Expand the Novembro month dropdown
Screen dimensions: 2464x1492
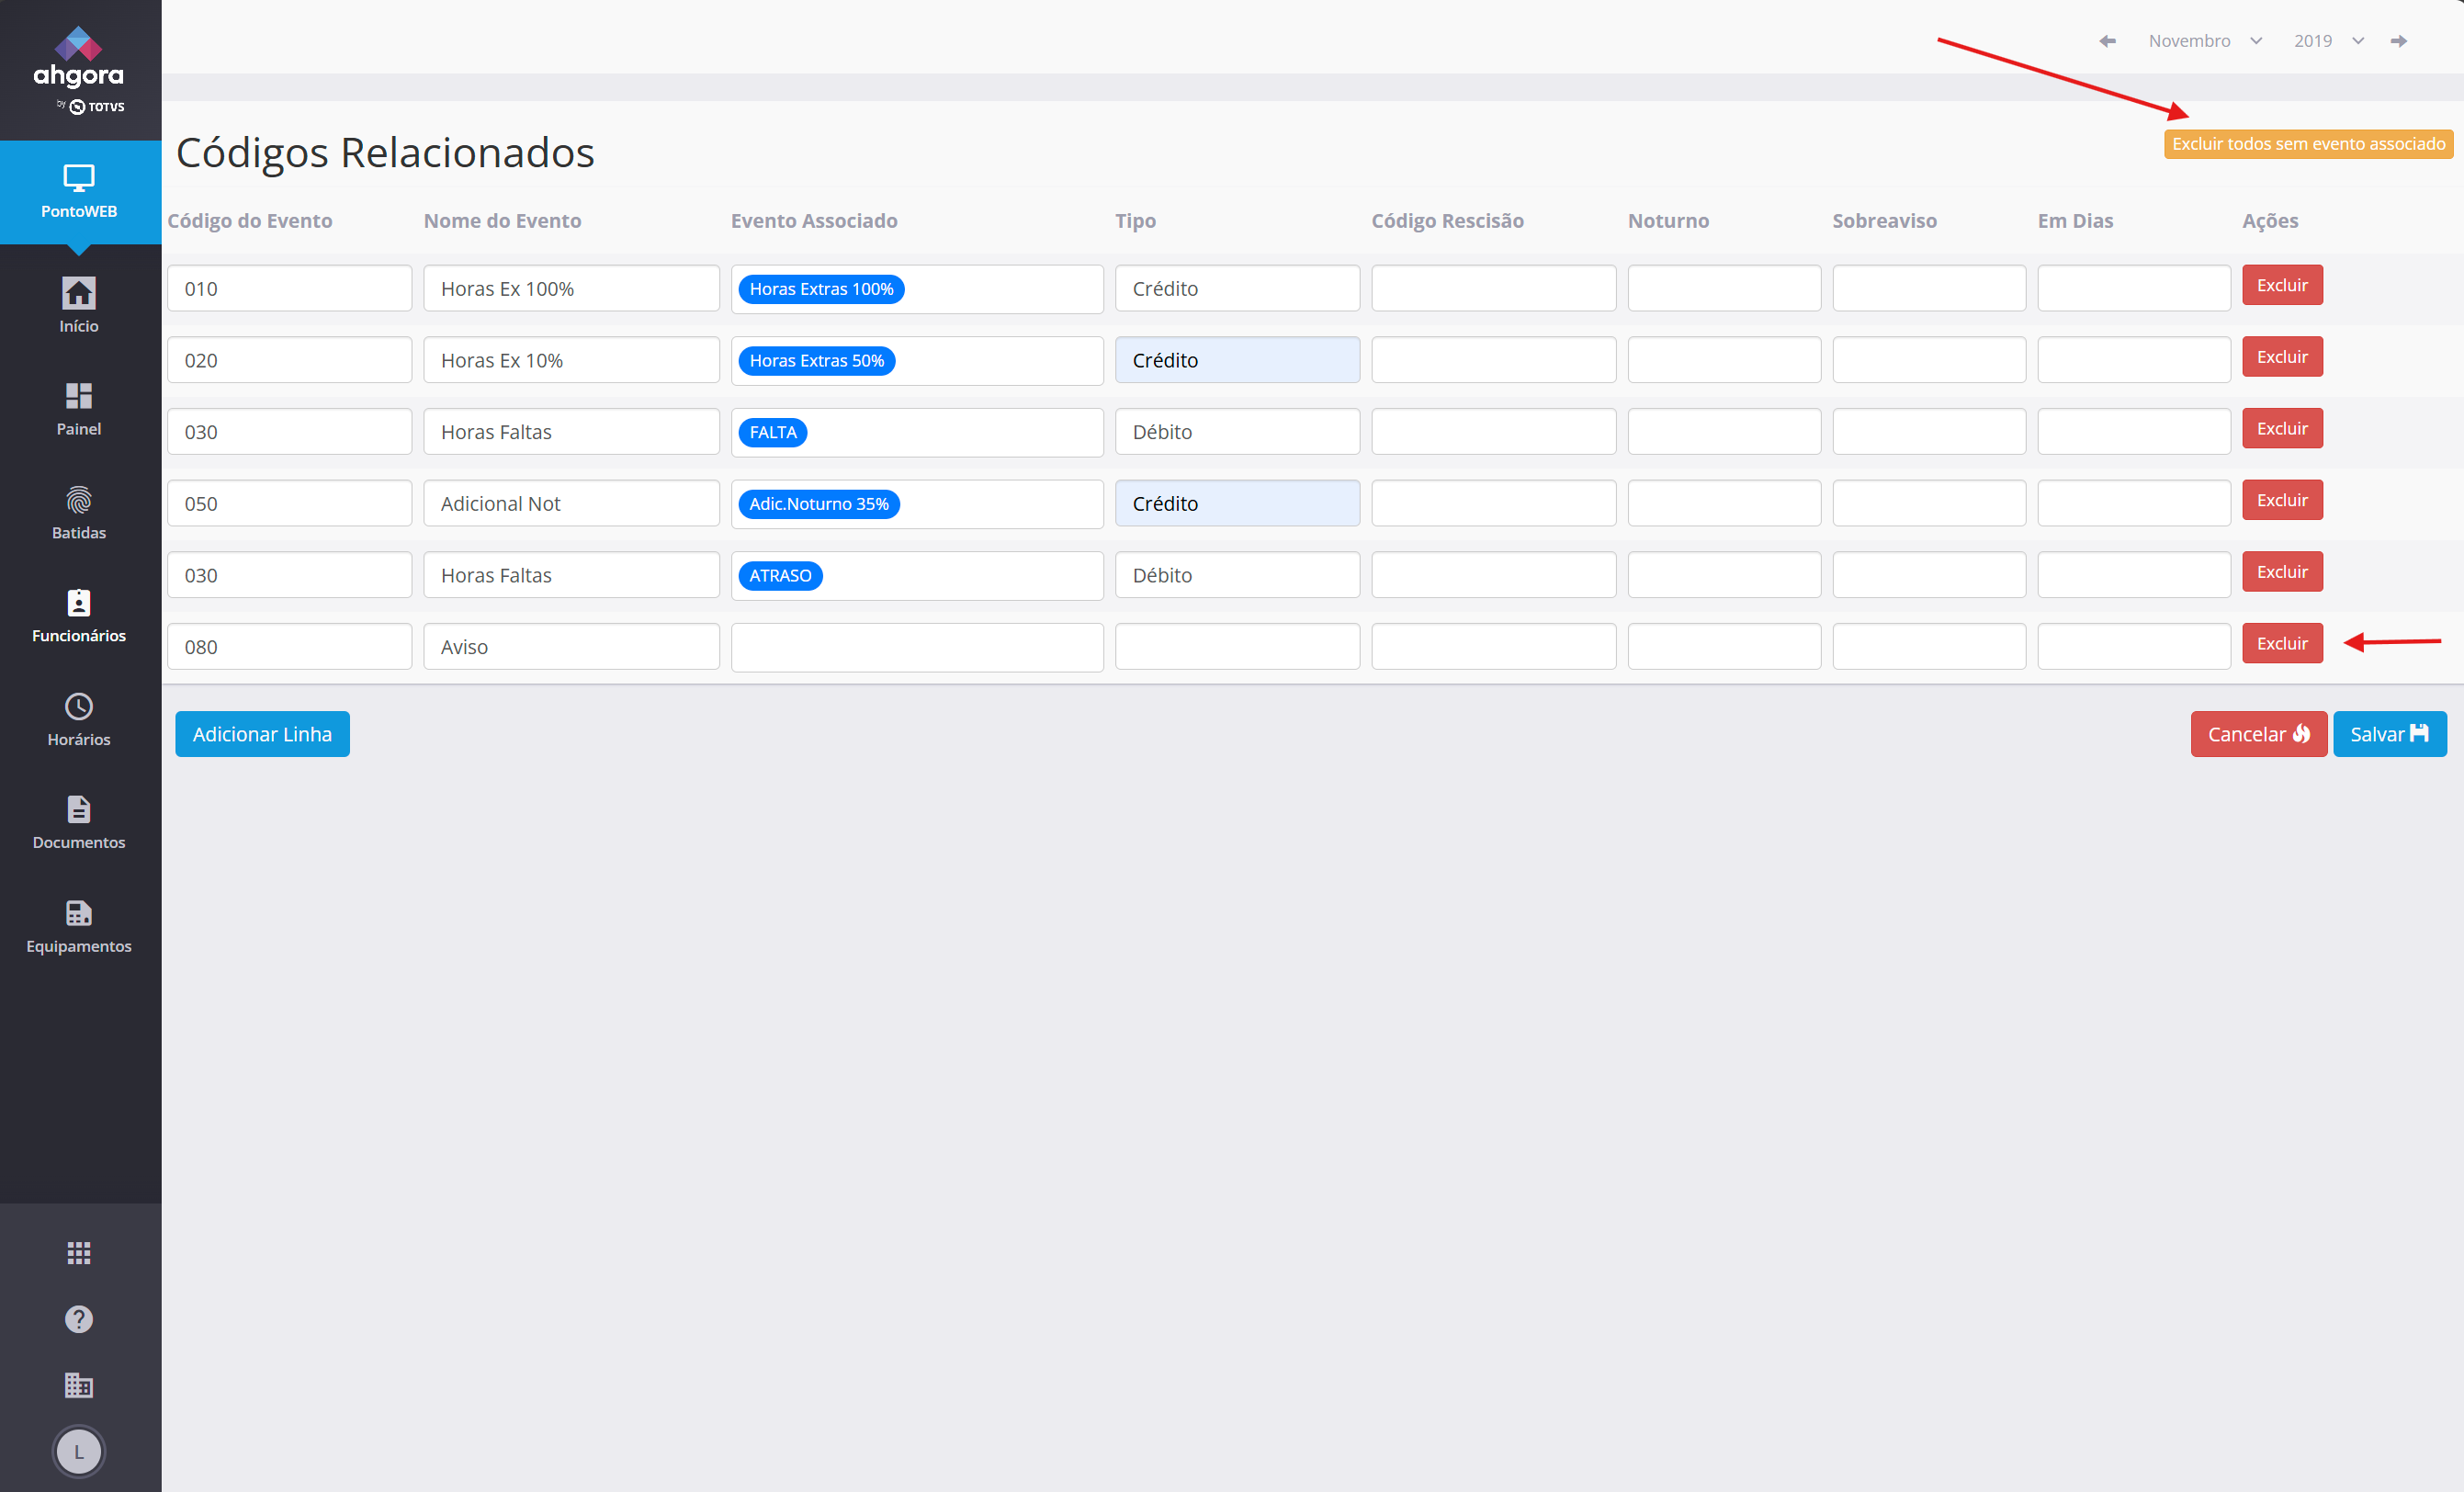tap(2203, 41)
